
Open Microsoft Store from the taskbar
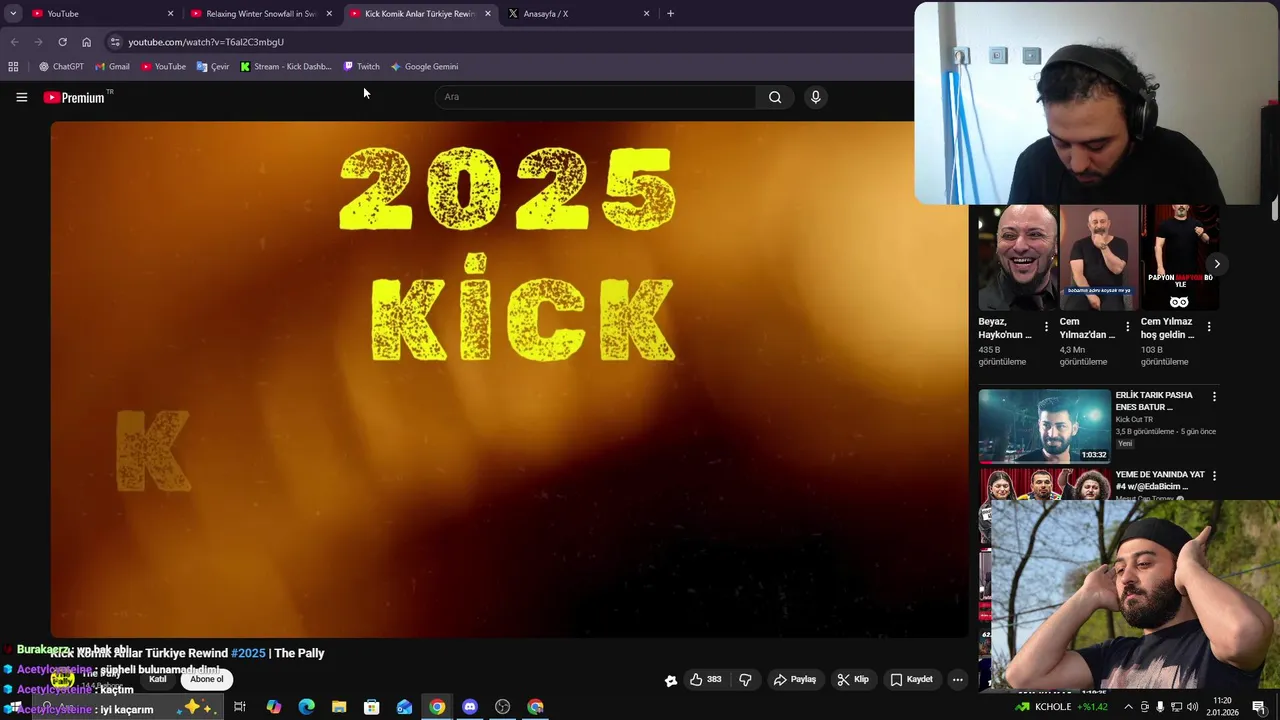tap(371, 707)
